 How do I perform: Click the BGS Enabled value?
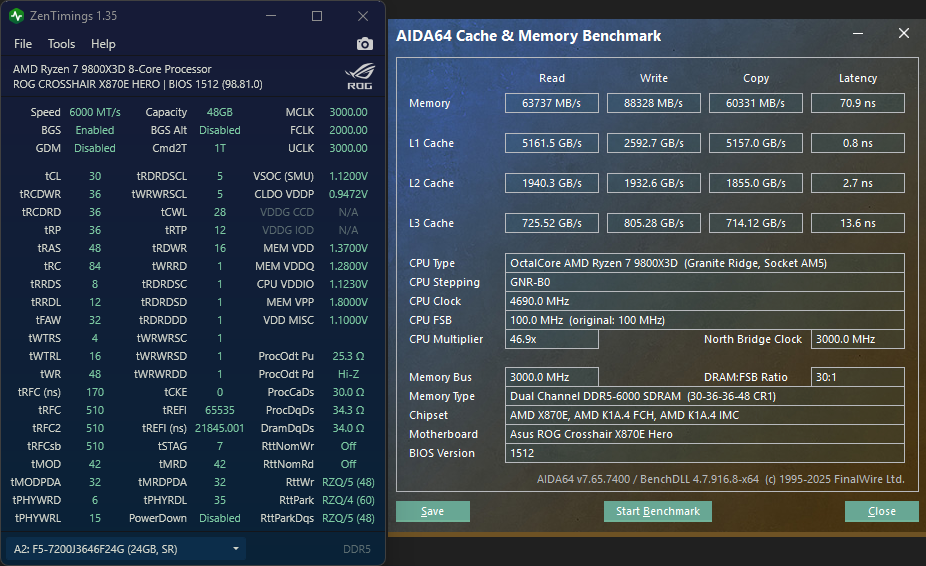(95, 130)
